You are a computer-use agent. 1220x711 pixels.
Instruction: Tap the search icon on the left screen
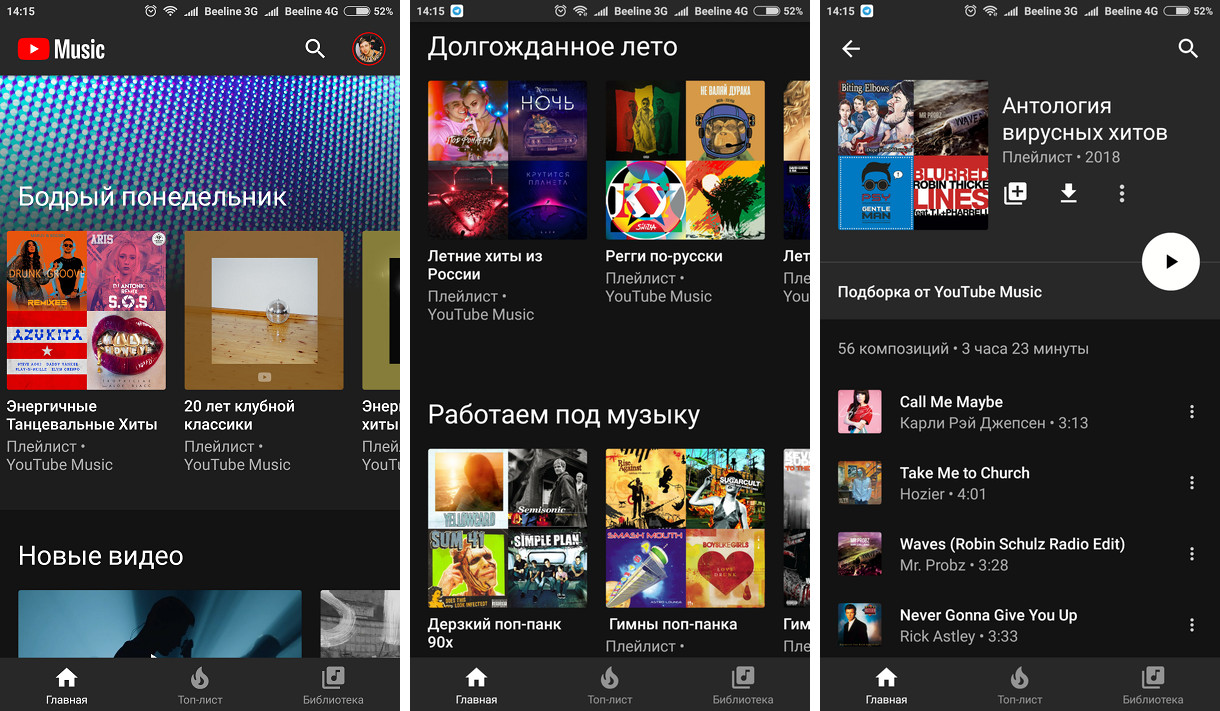click(315, 49)
